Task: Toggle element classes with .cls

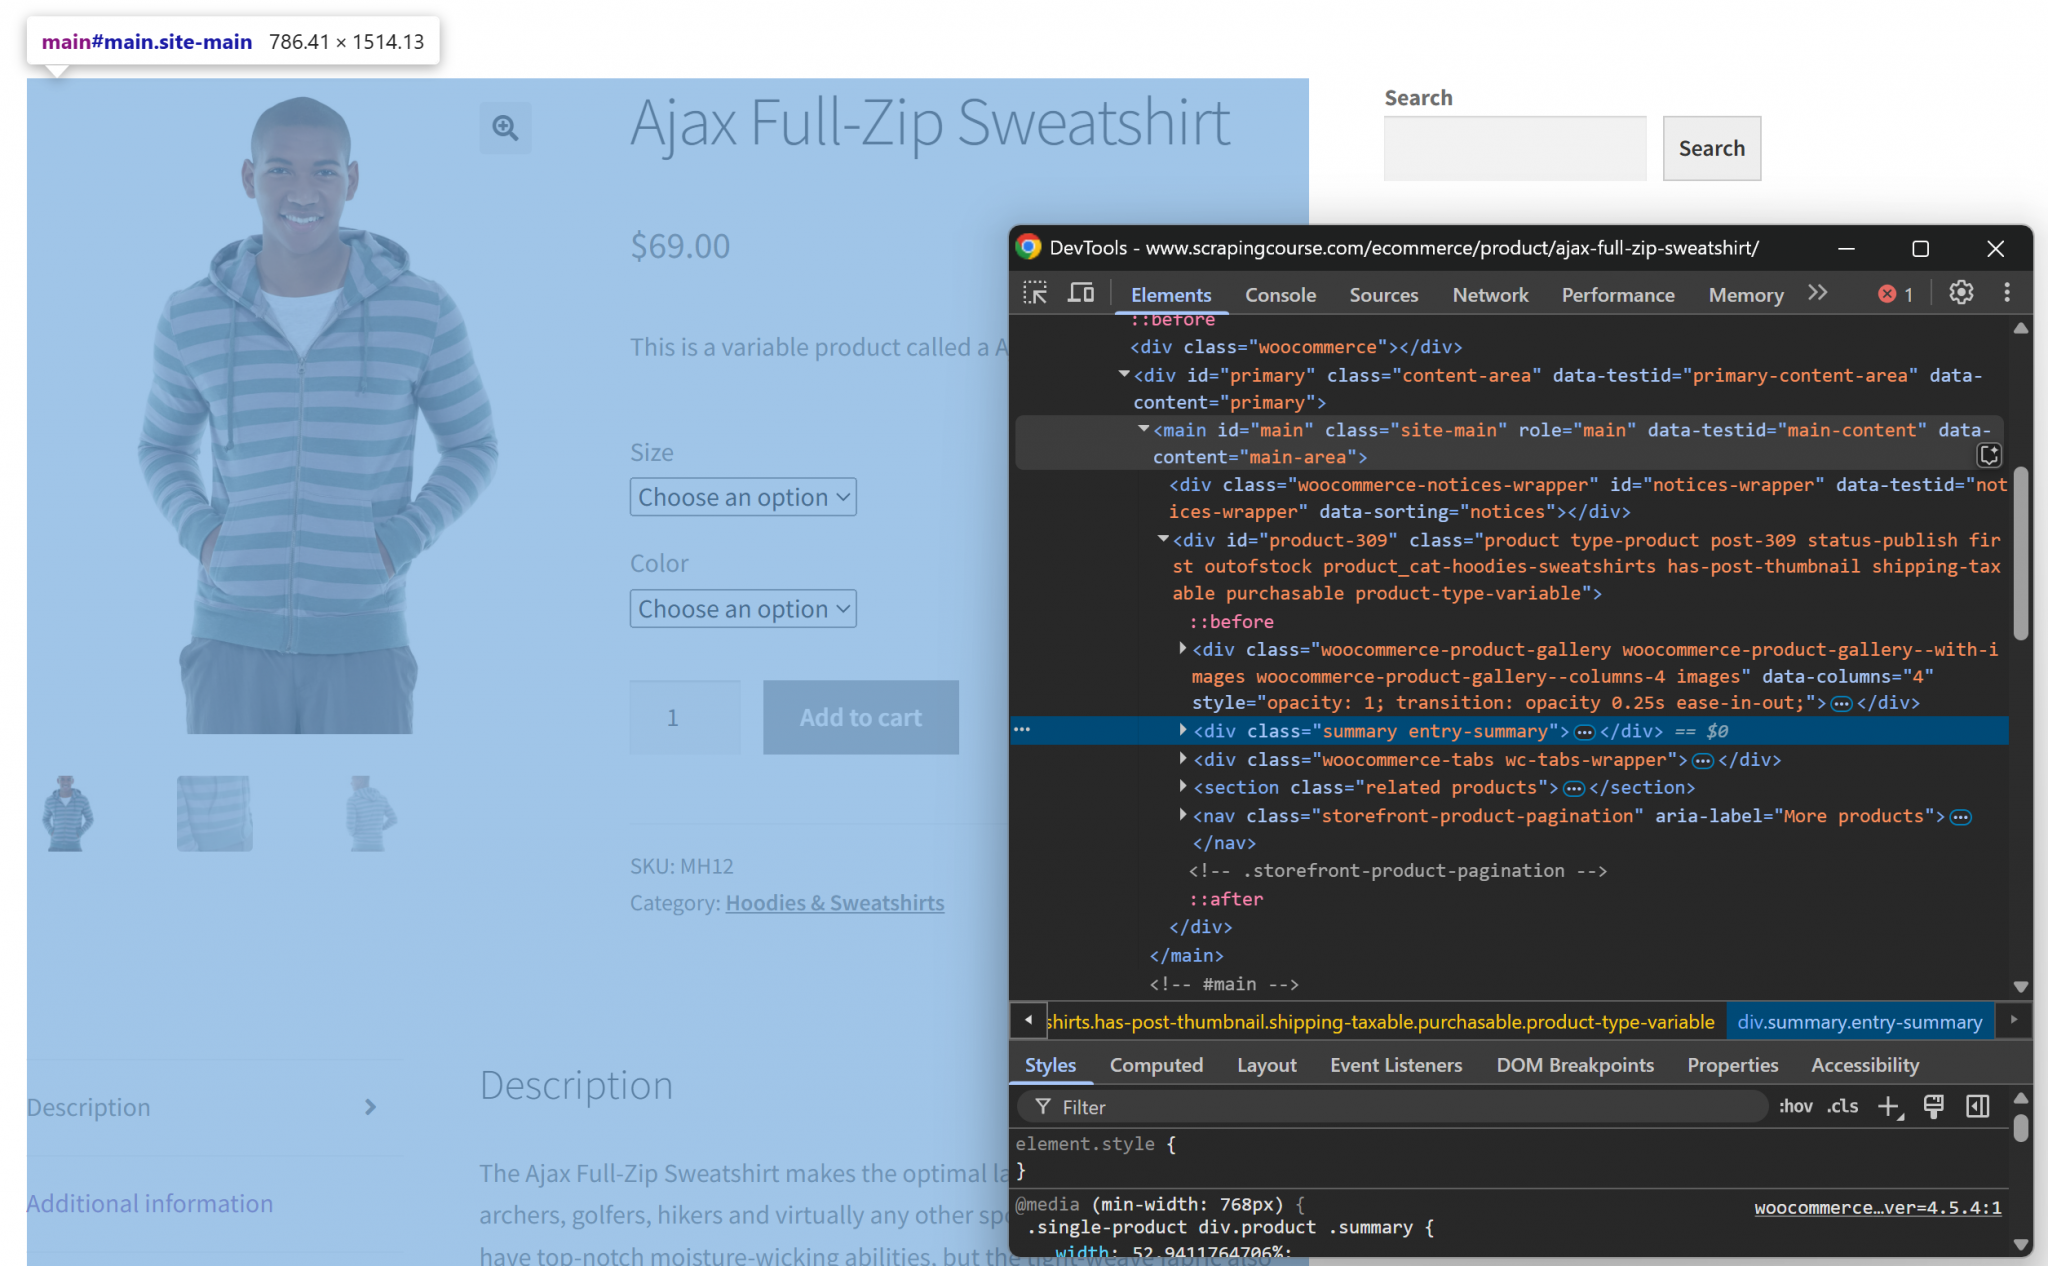Action: pyautogui.click(x=1844, y=1107)
